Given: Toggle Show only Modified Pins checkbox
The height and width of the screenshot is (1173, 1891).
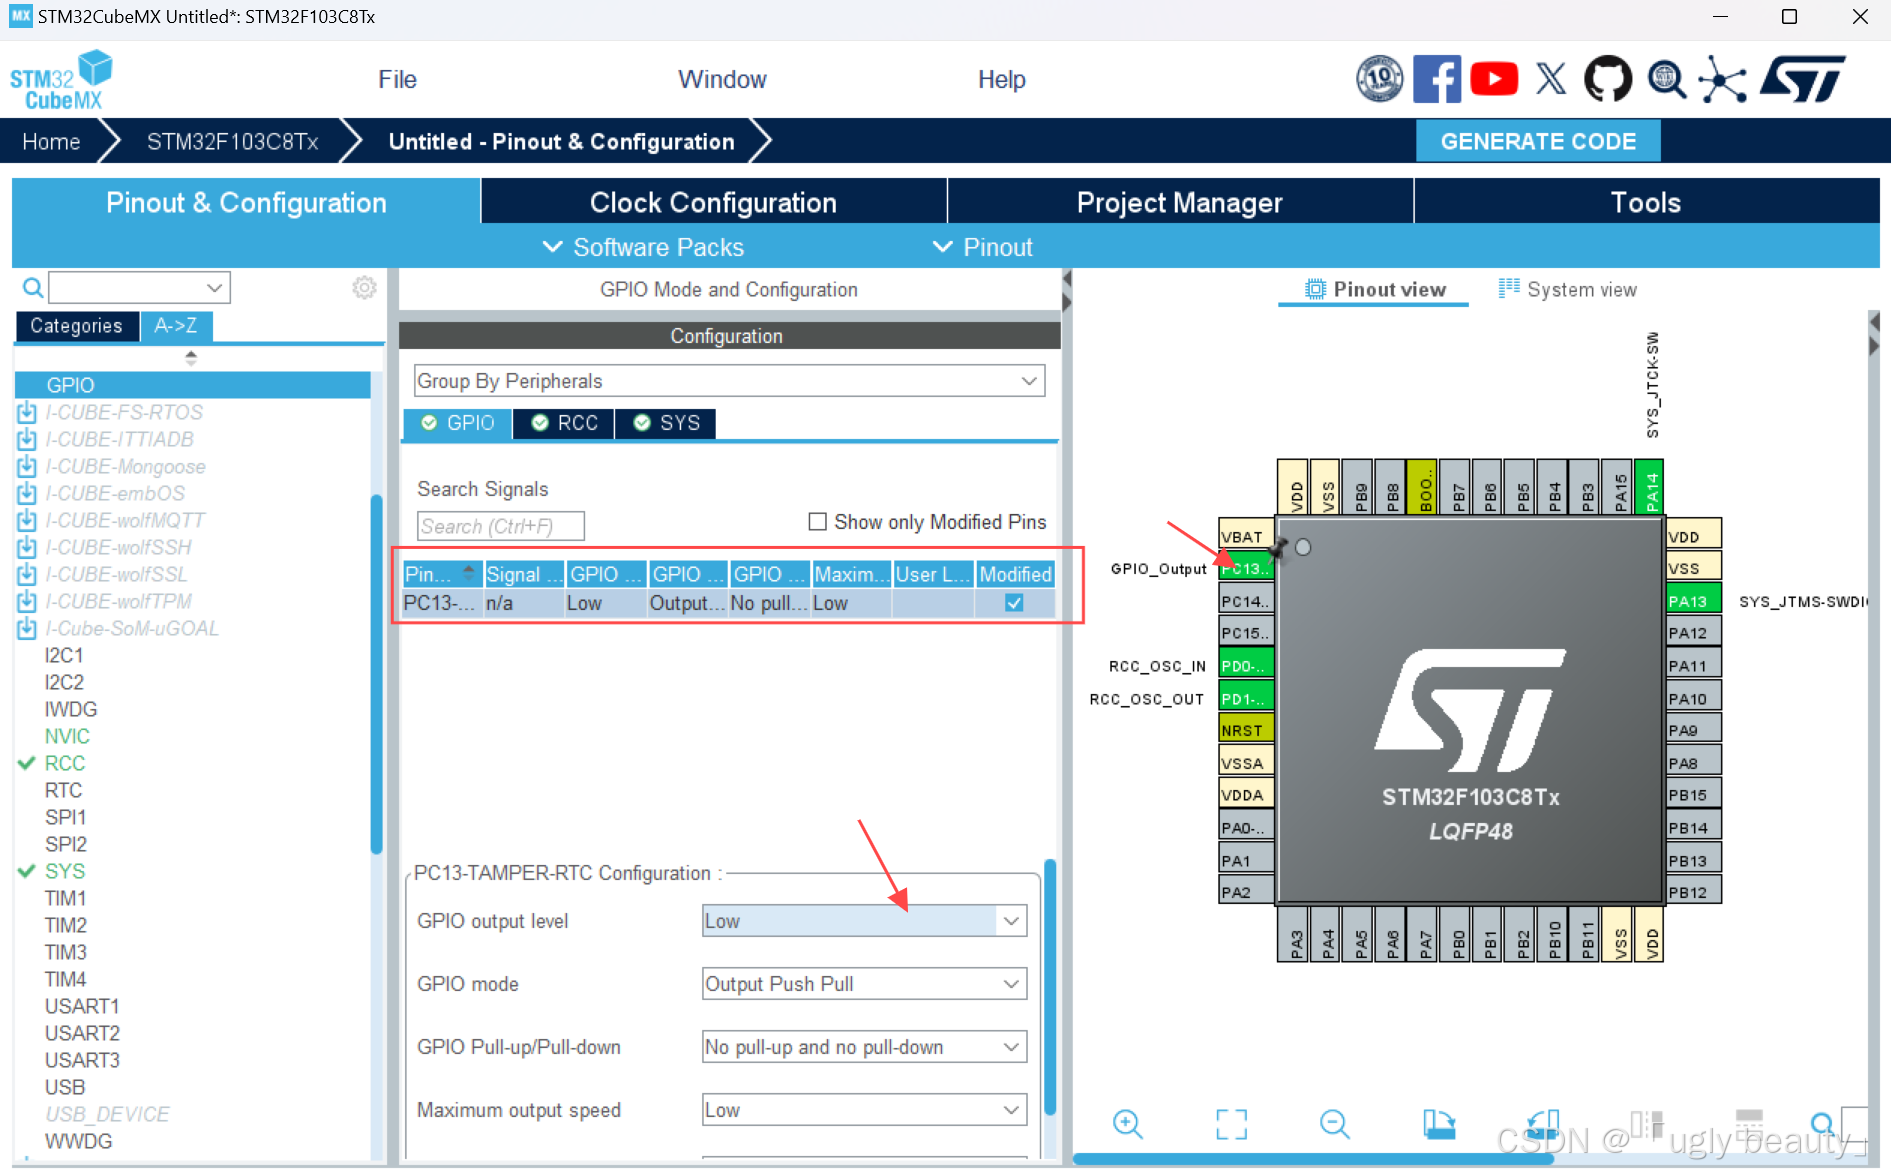Looking at the screenshot, I should pyautogui.click(x=817, y=521).
